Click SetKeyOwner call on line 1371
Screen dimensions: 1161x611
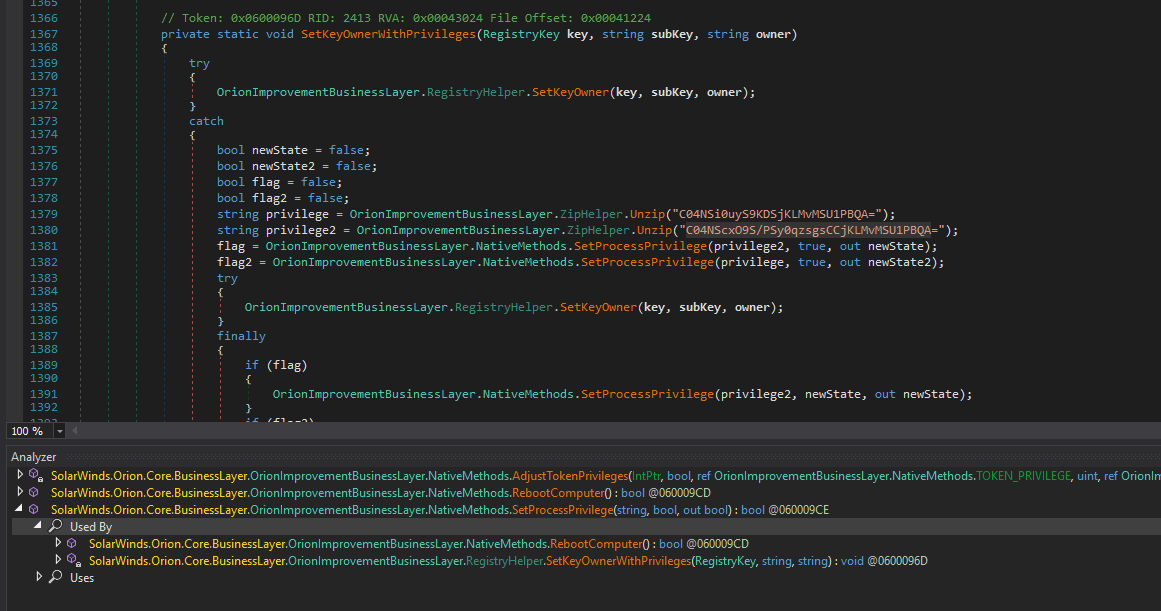(570, 92)
